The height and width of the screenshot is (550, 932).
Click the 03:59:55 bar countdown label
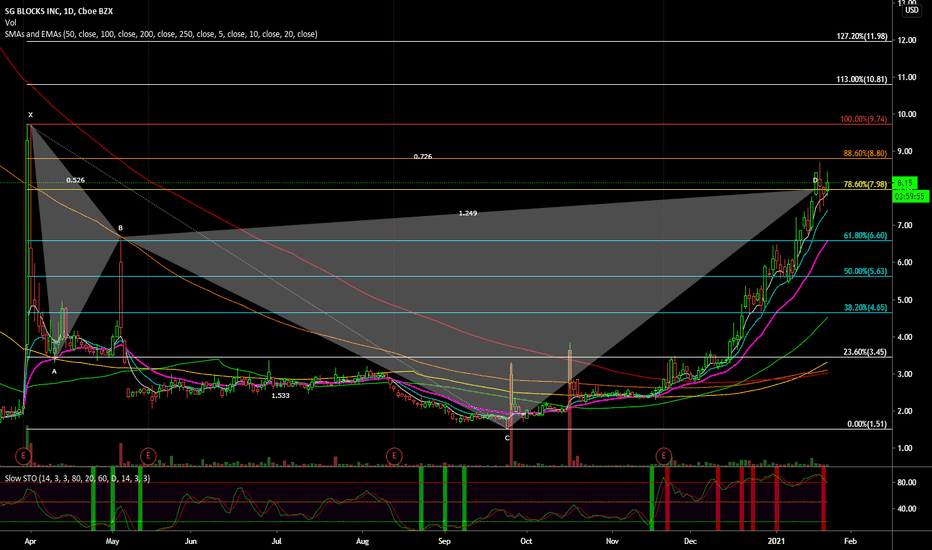pyautogui.click(x=912, y=196)
